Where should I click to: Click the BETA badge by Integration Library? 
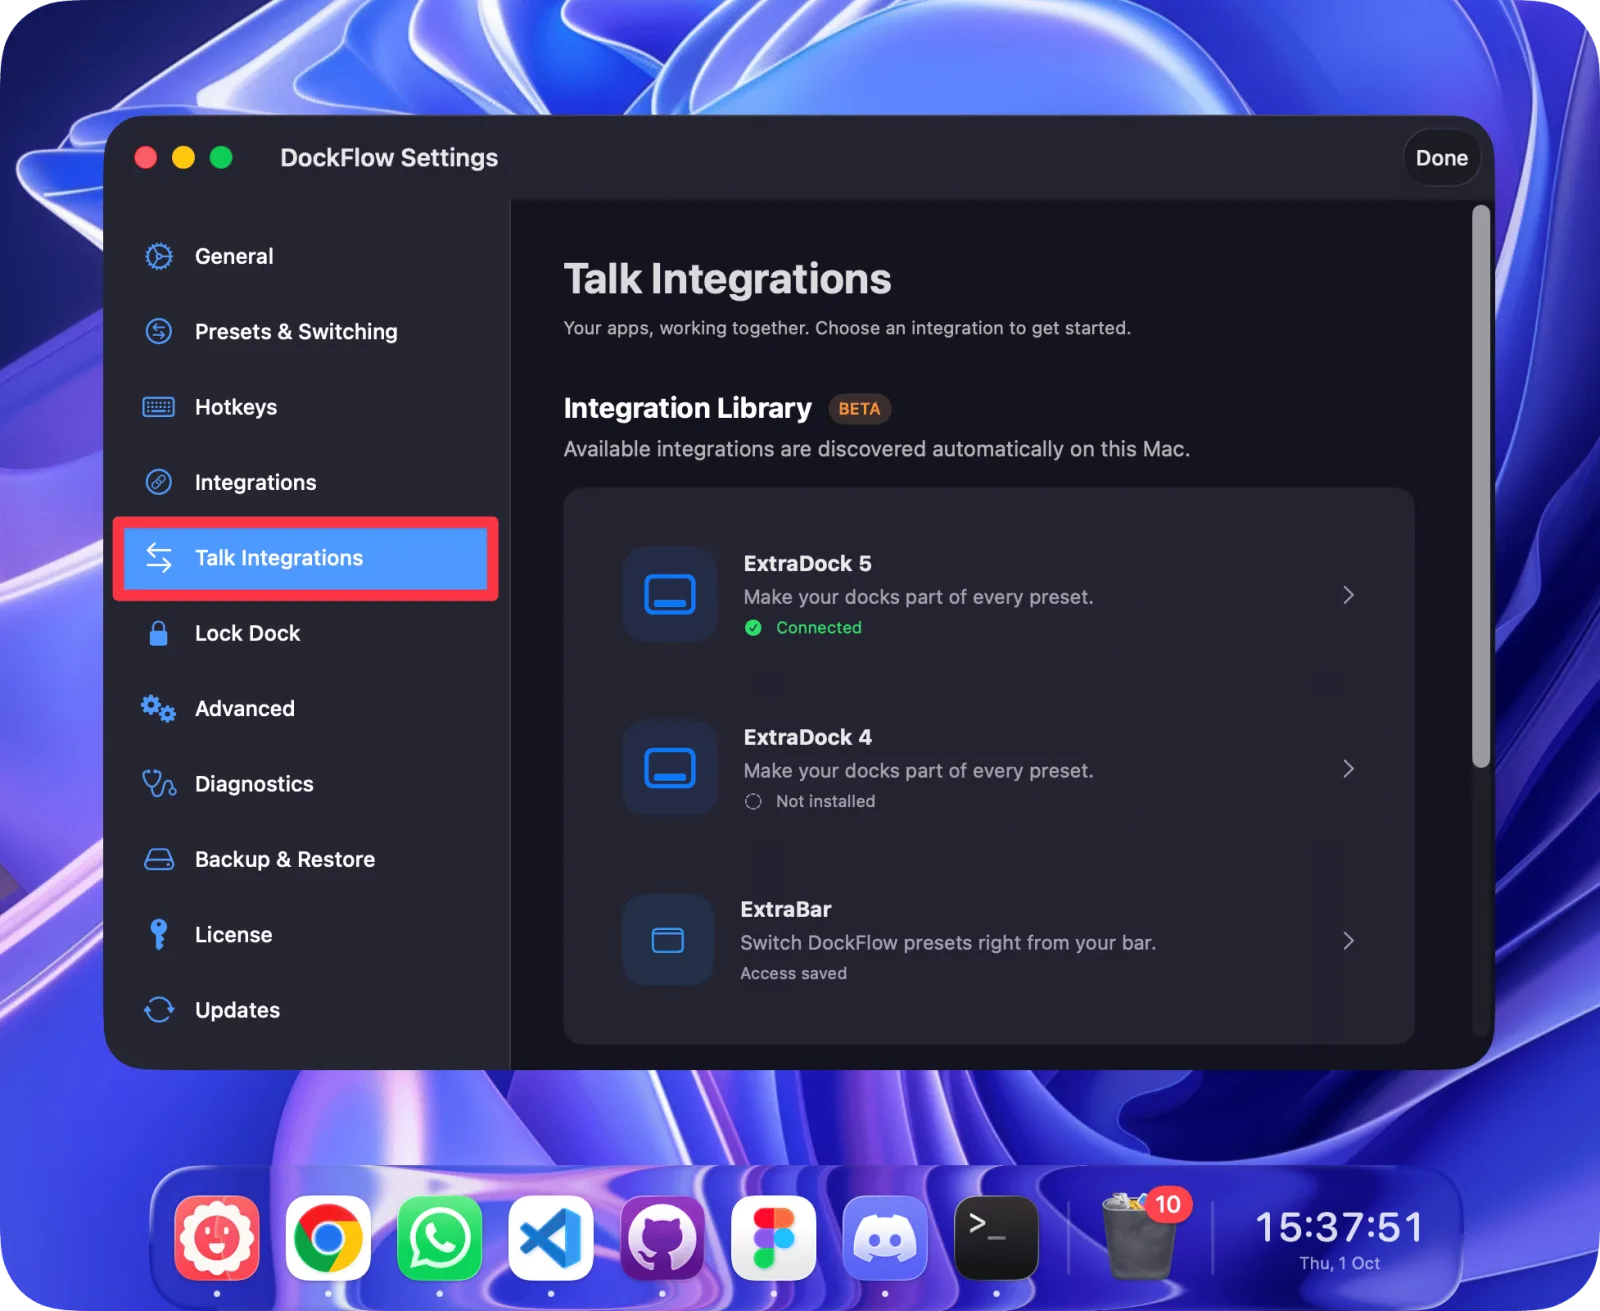pos(859,409)
